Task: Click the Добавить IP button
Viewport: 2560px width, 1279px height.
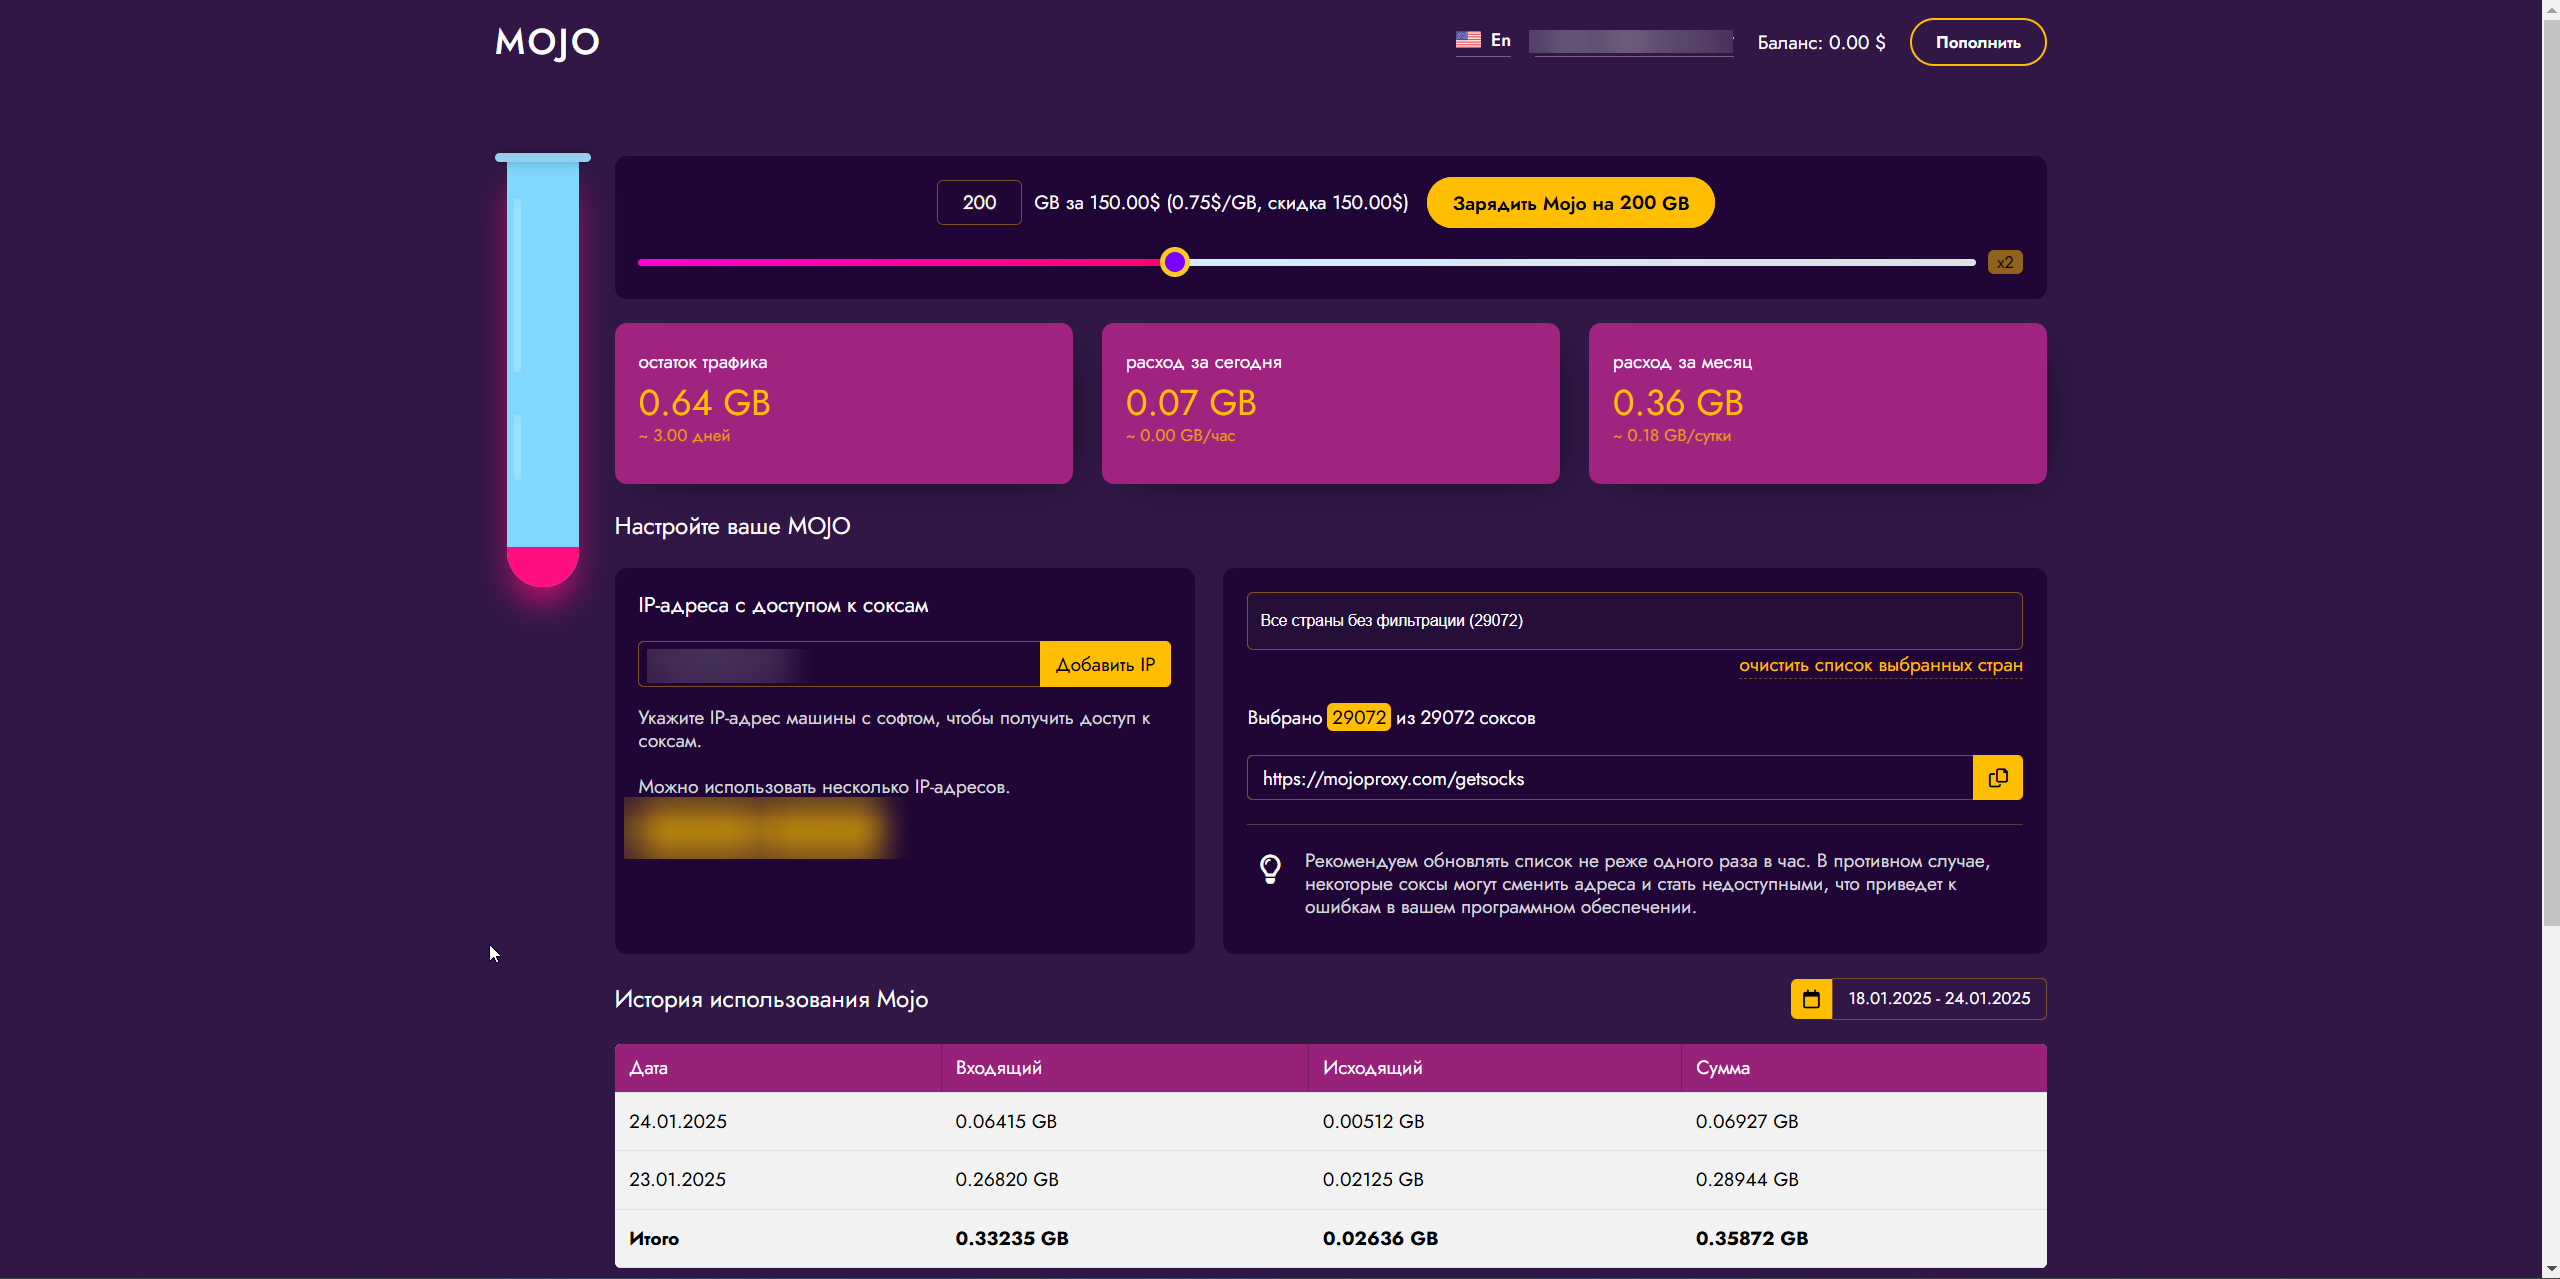Action: [x=1105, y=664]
